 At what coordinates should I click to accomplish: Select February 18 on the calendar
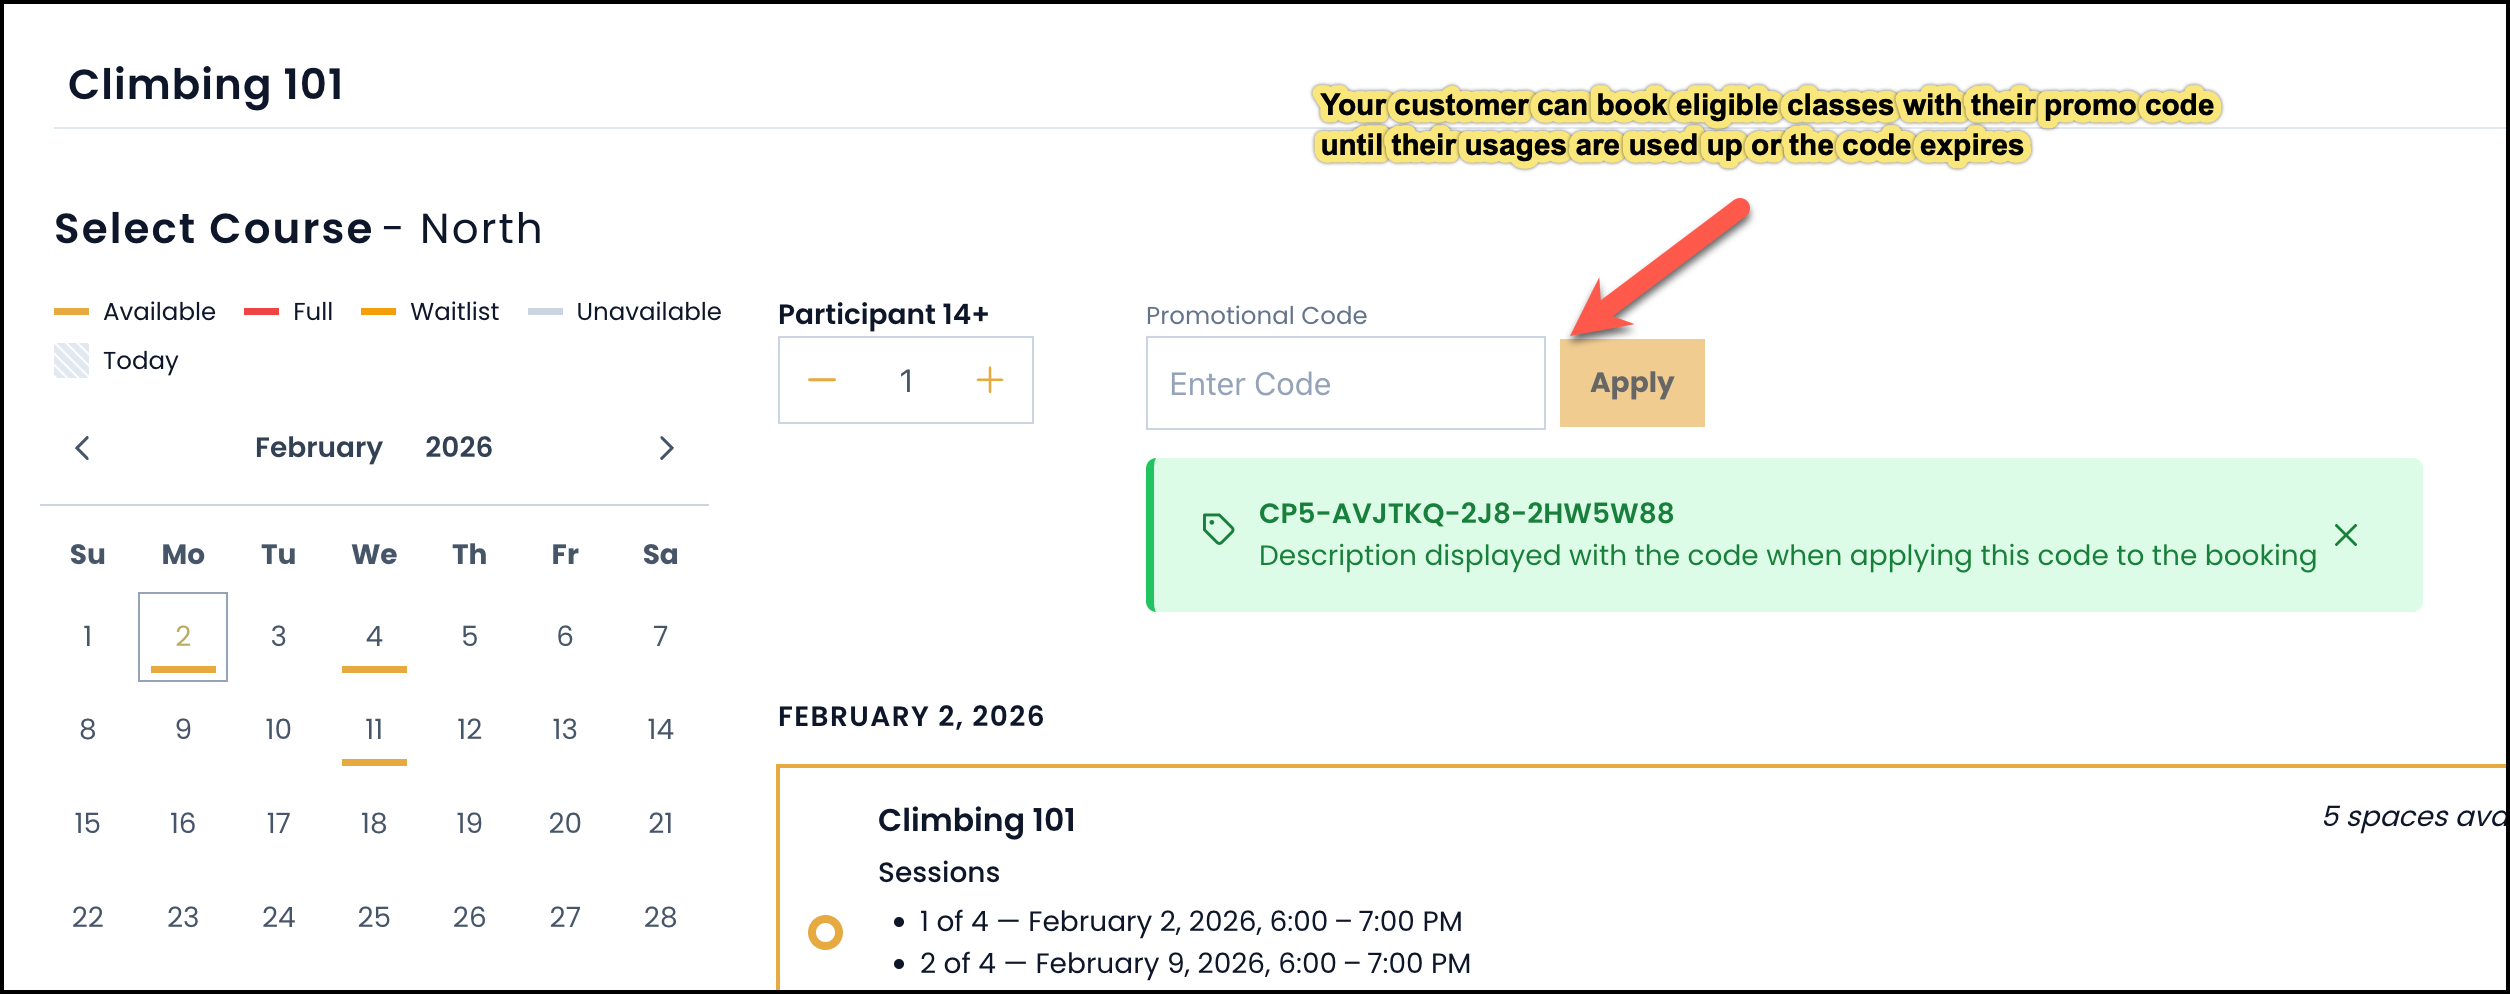click(374, 823)
